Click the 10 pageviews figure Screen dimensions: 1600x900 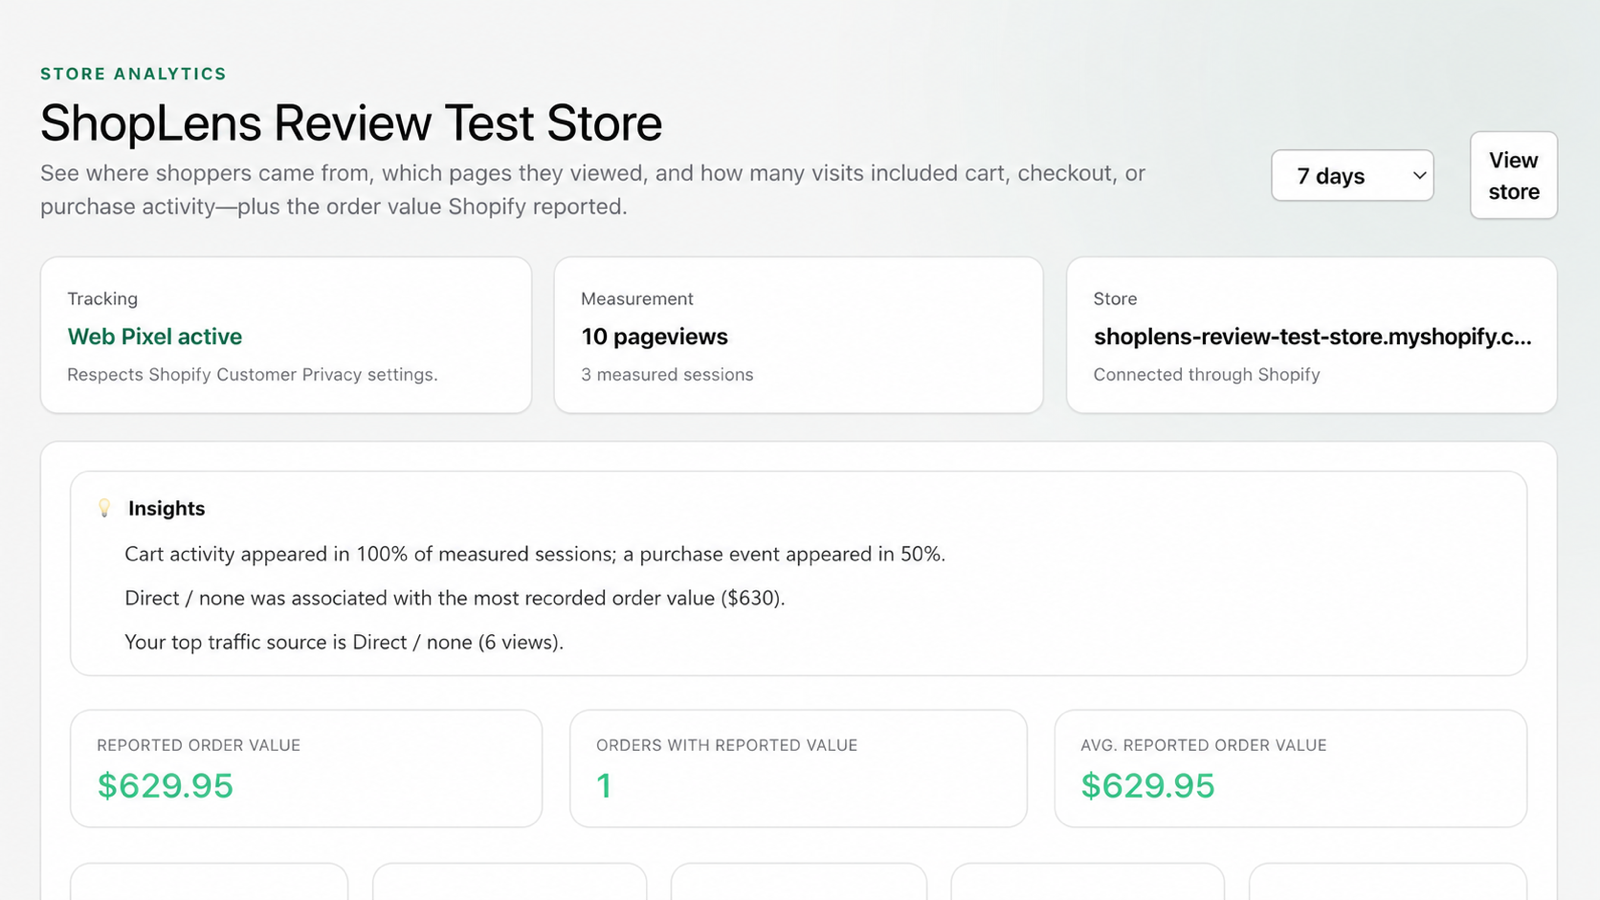tap(655, 337)
